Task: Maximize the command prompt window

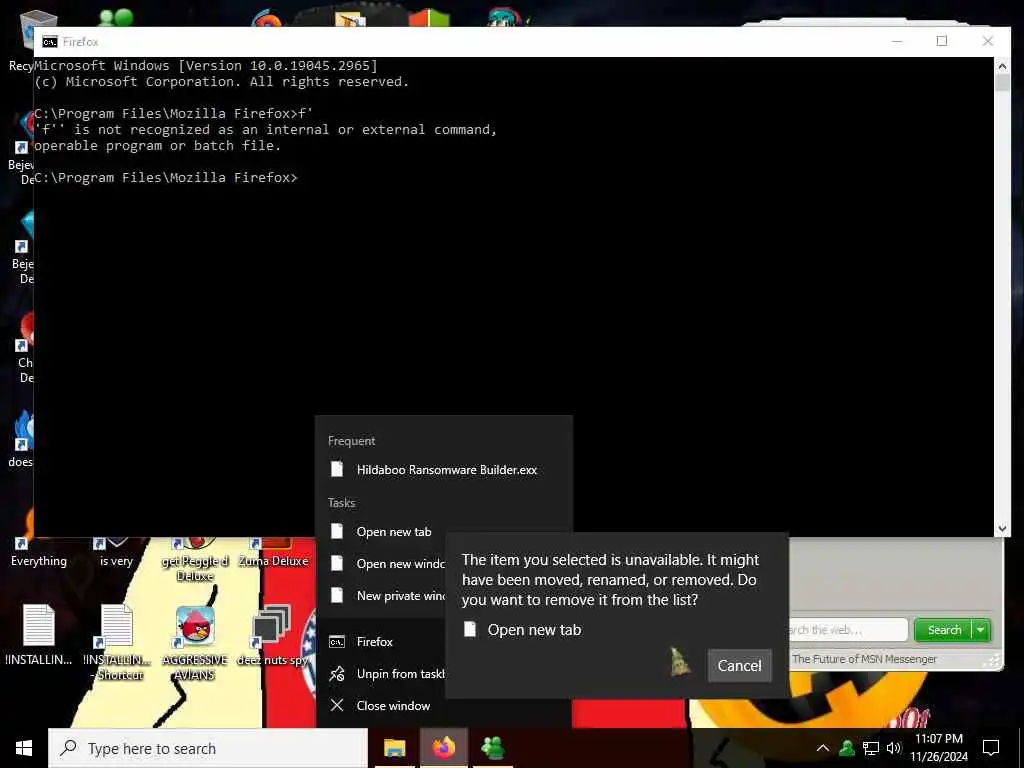Action: click(x=942, y=41)
